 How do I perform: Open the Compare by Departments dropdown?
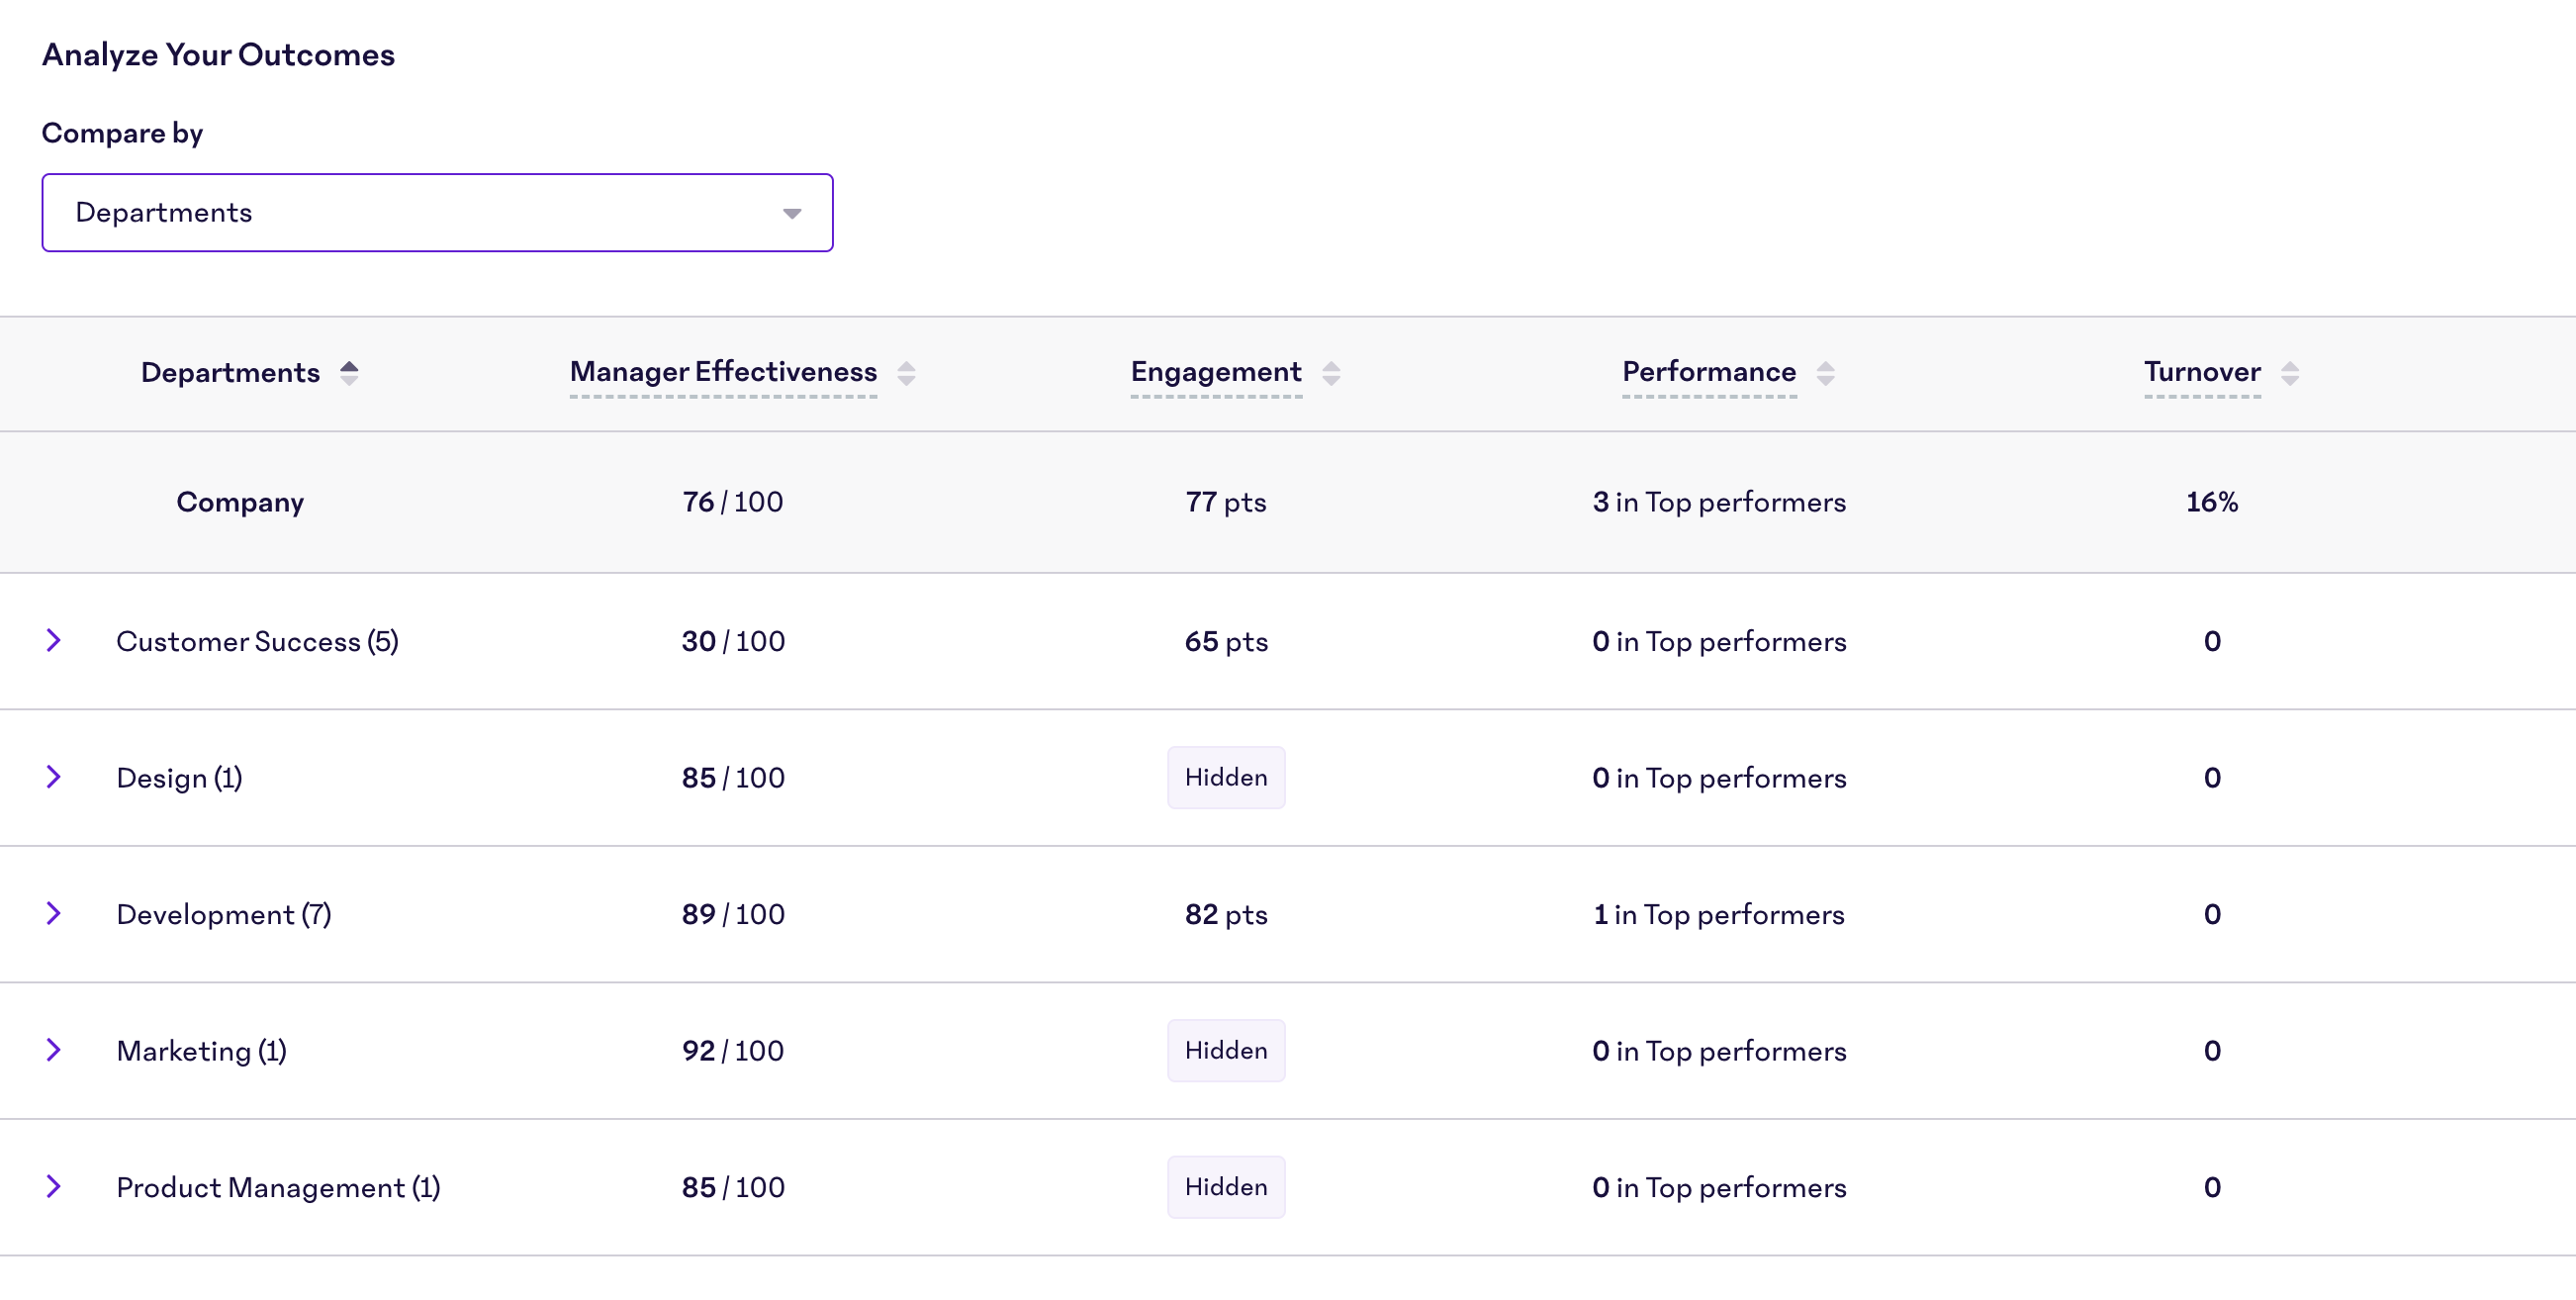click(x=437, y=212)
